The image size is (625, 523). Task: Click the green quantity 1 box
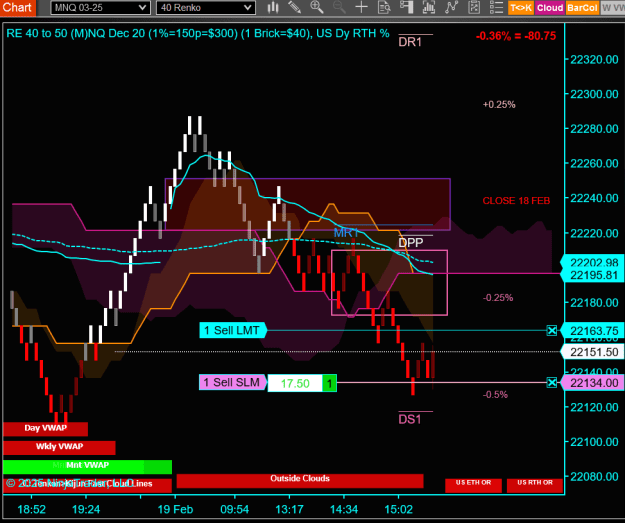click(329, 383)
